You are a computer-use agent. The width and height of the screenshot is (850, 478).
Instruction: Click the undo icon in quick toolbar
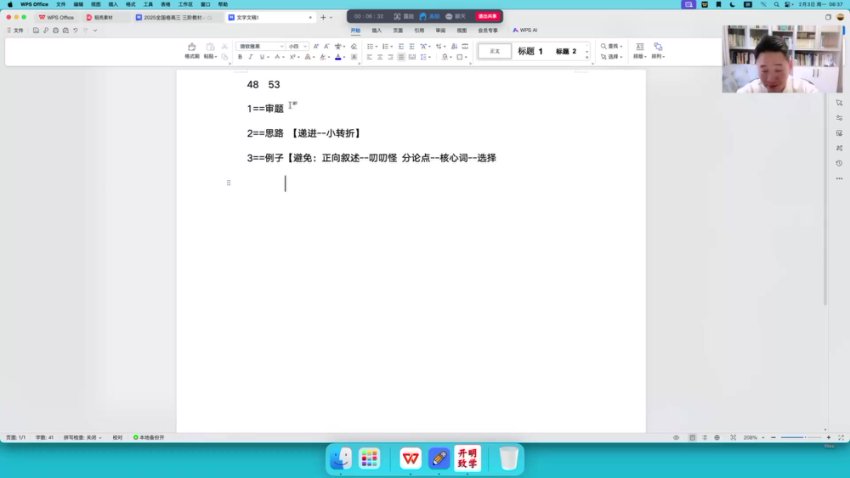pos(76,31)
